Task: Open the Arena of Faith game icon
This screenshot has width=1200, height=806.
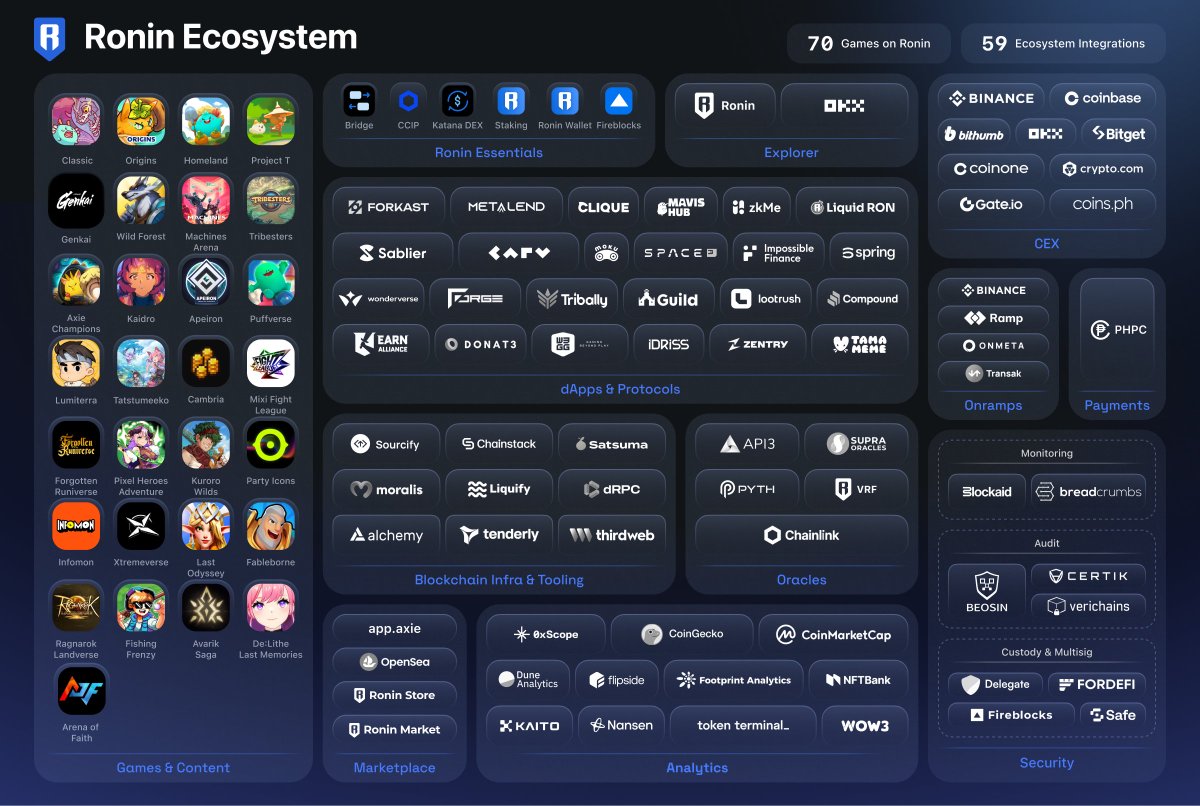Action: [x=82, y=691]
